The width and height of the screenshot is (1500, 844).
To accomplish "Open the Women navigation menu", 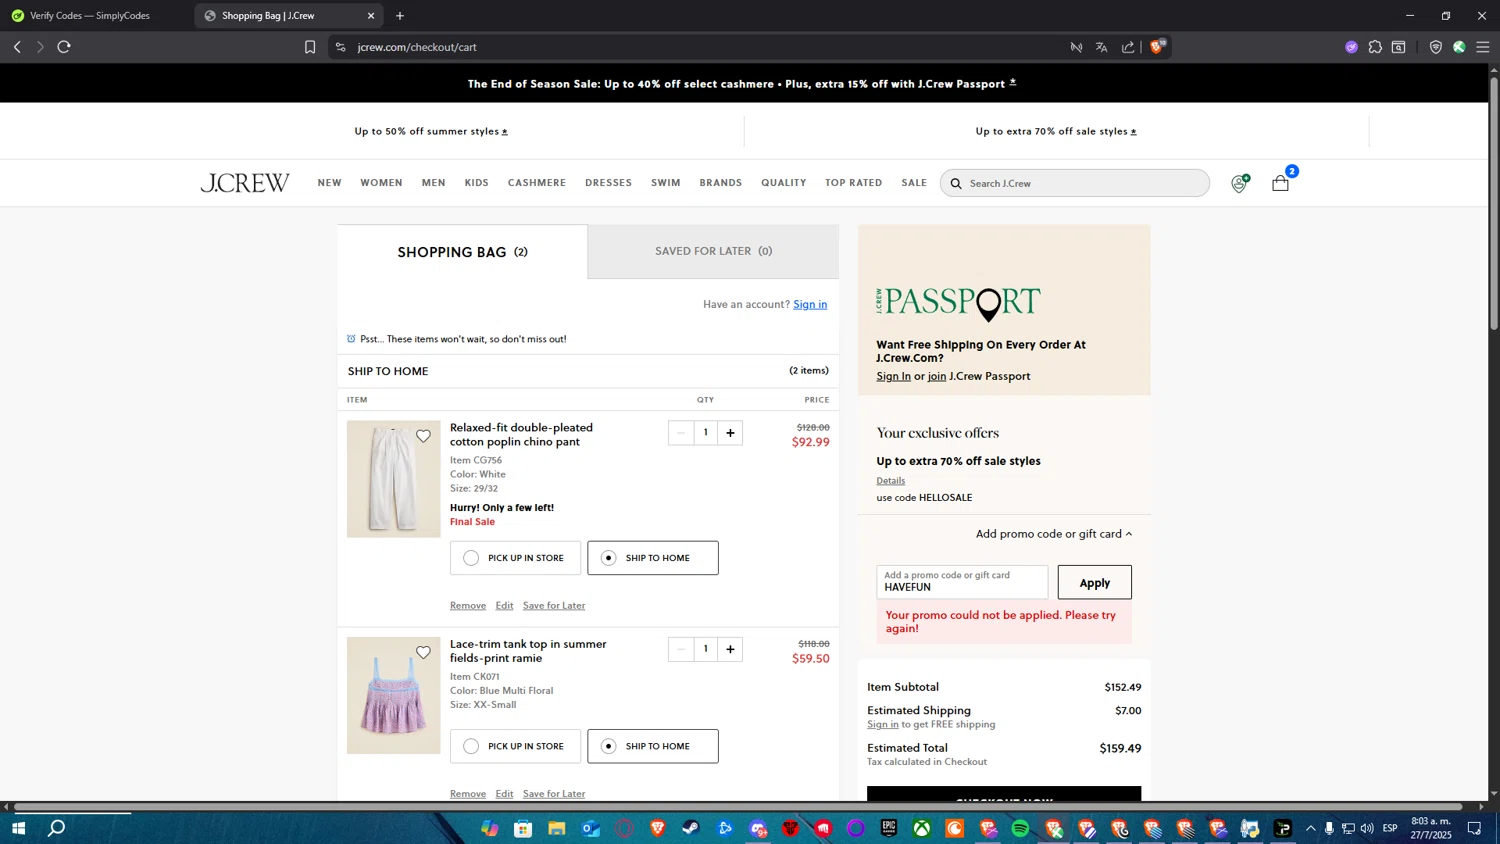I will coord(381,183).
